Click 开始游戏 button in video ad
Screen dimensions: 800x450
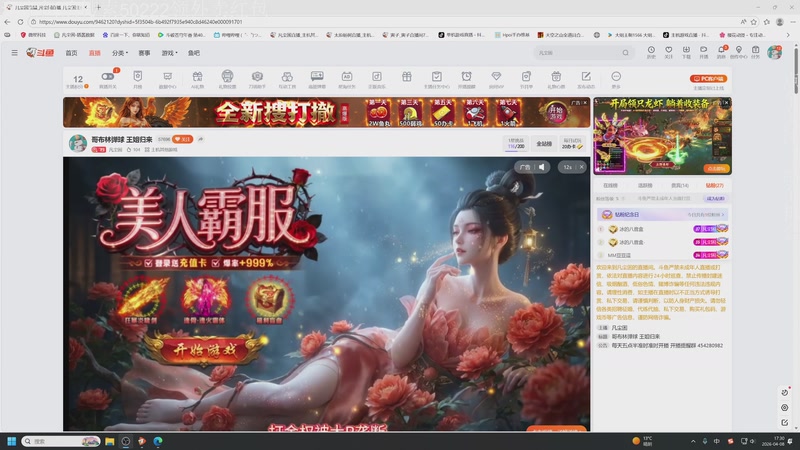(205, 350)
